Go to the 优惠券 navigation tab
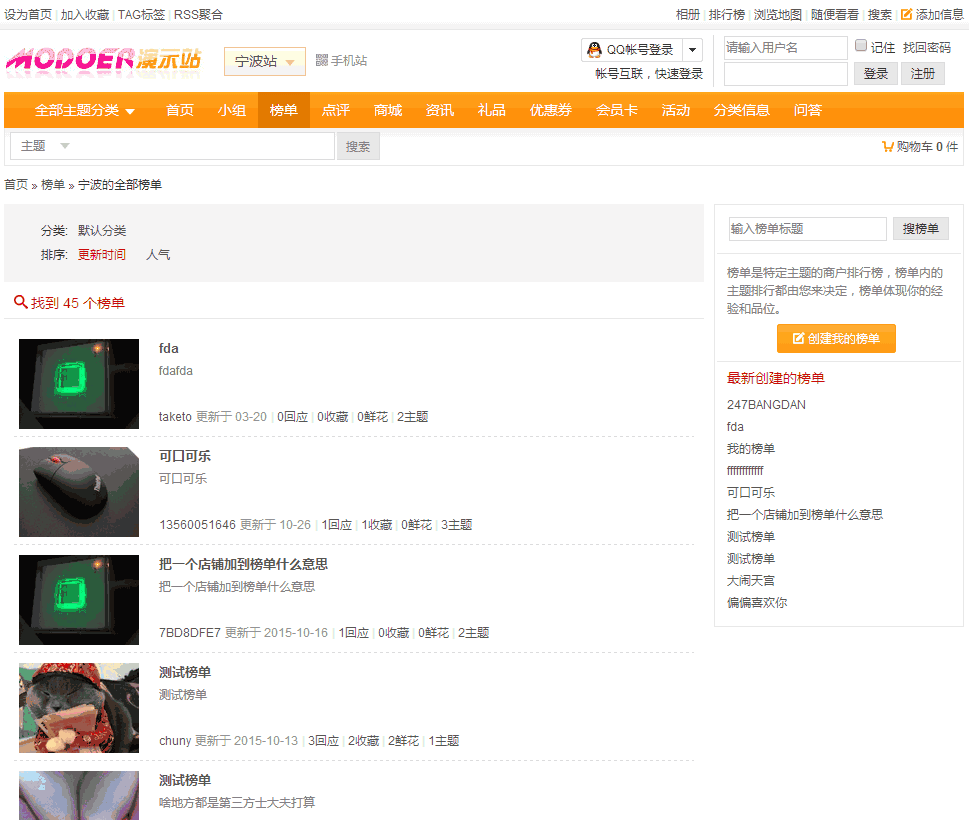Screen dimensions: 969x820 pyautogui.click(x=551, y=110)
